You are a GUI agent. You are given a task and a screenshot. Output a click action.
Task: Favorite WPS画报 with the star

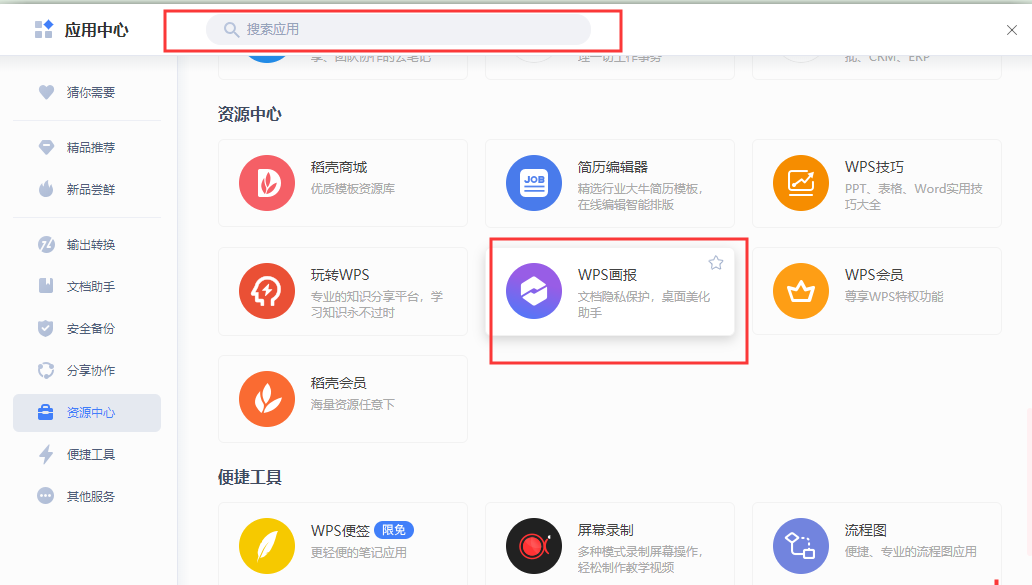tap(715, 263)
